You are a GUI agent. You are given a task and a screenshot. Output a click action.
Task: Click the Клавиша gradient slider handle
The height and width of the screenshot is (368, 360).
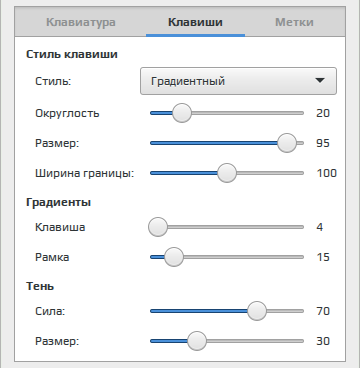tap(158, 227)
